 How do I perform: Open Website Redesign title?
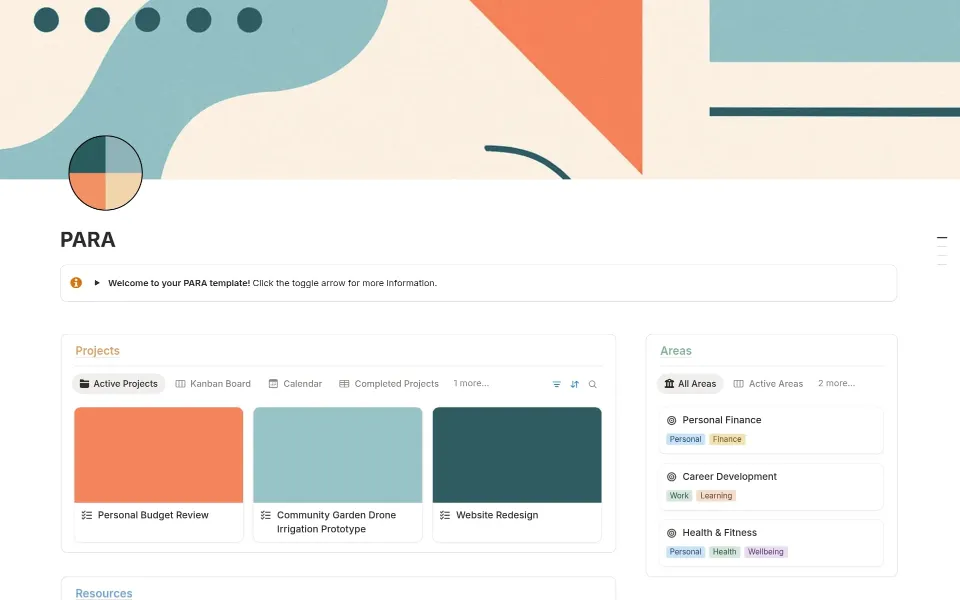[x=497, y=515]
